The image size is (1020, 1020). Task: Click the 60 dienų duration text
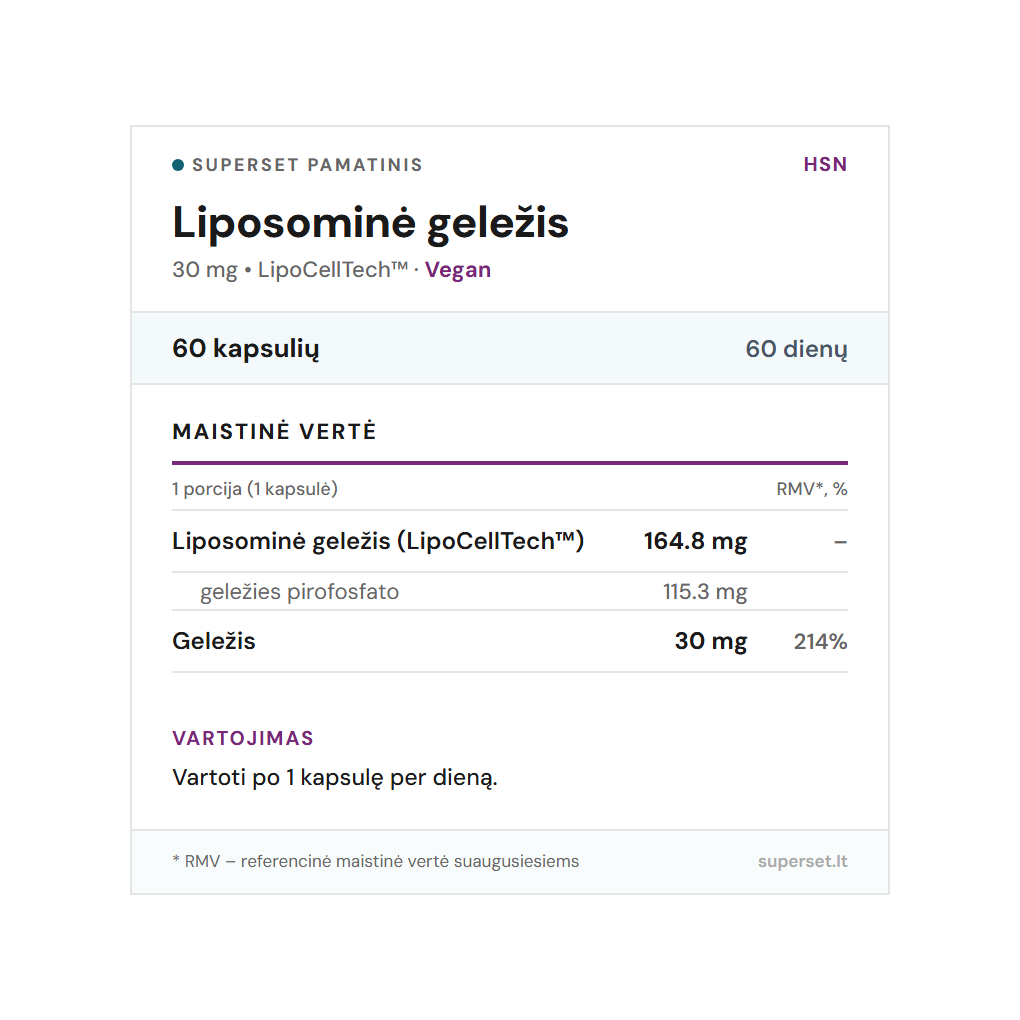click(x=796, y=349)
